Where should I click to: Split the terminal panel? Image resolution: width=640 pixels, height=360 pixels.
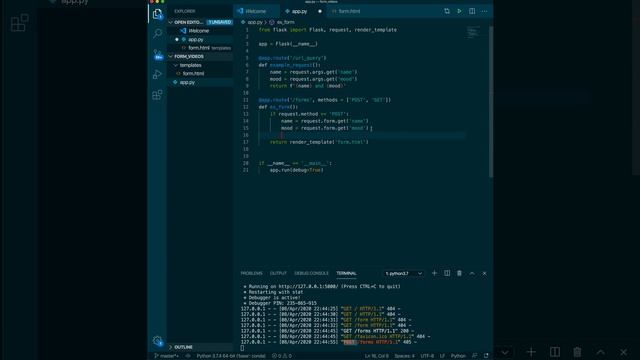click(447, 273)
